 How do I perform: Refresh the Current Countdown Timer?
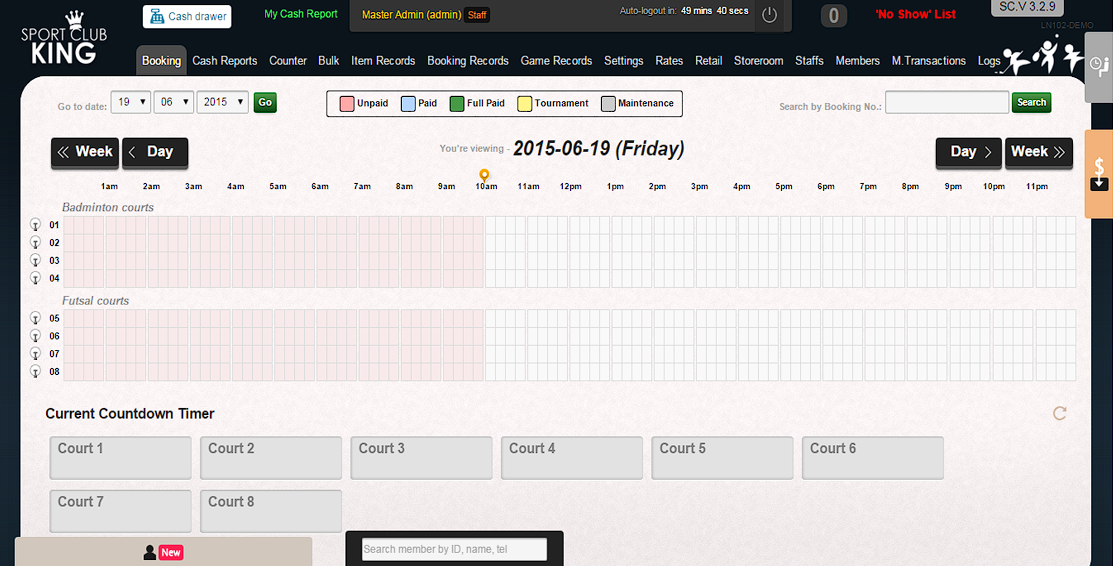1060,413
